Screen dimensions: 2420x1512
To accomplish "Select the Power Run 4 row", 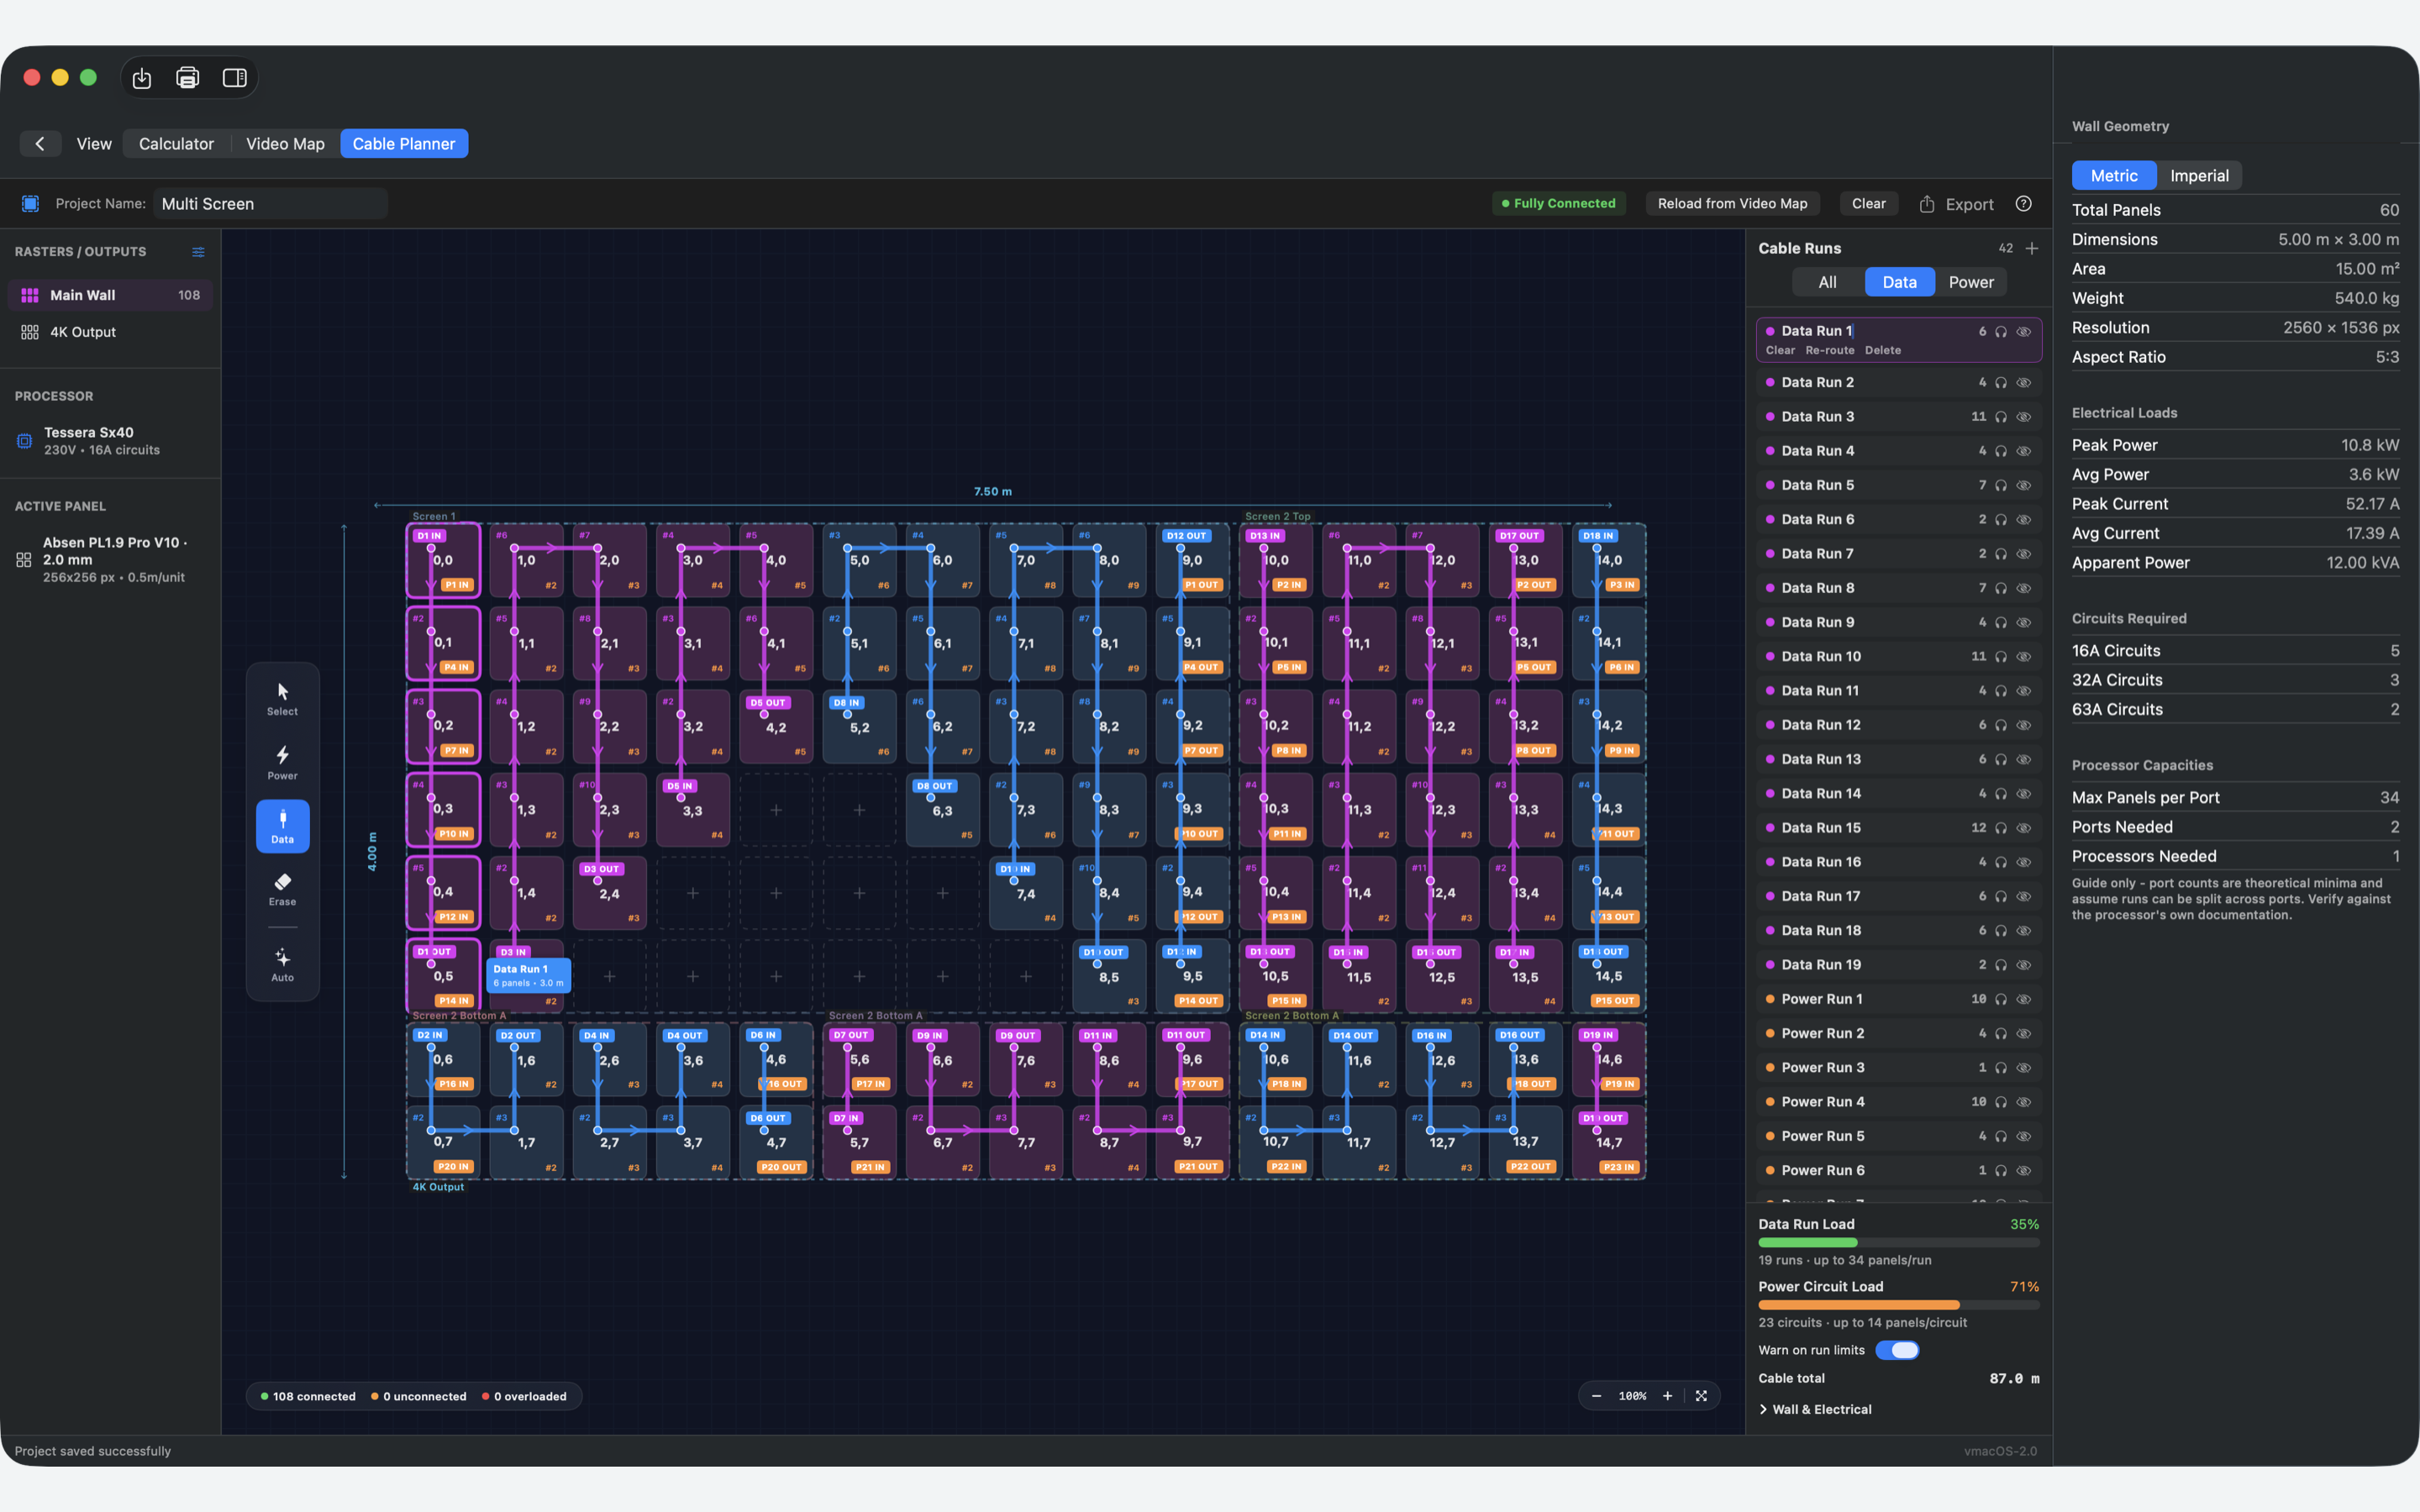I will click(1898, 1102).
